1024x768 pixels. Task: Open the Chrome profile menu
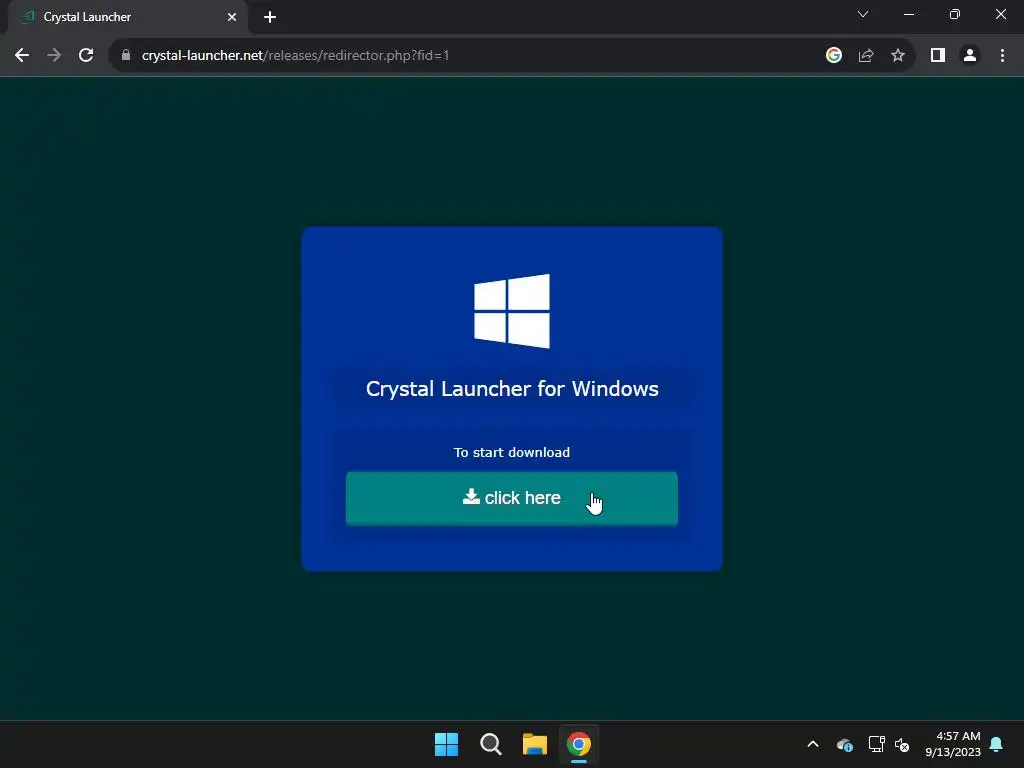[x=970, y=56]
